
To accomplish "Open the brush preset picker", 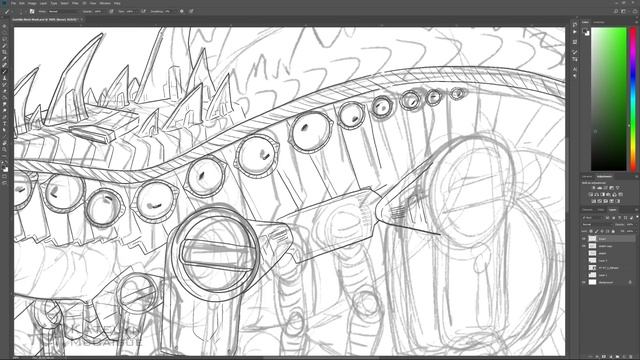I will coord(21,11).
